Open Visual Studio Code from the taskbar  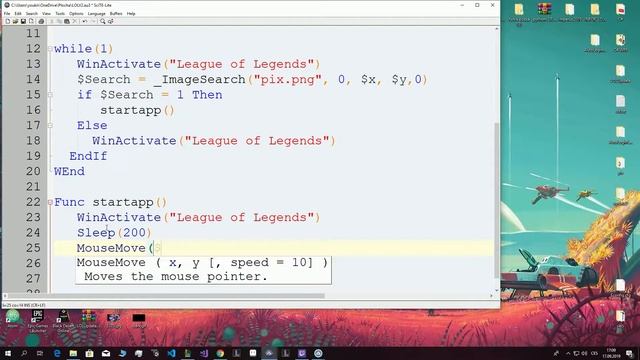pyautogui.click(x=171, y=353)
